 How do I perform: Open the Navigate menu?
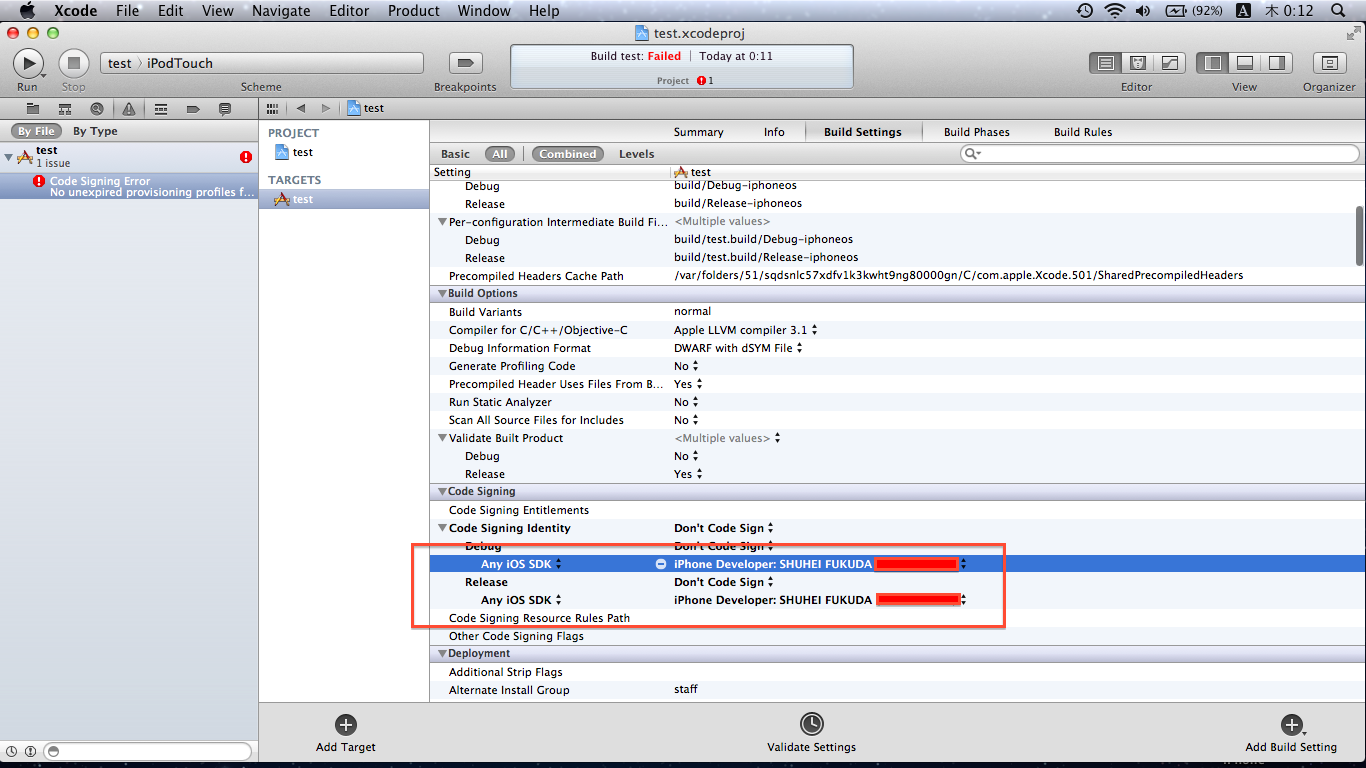(281, 11)
